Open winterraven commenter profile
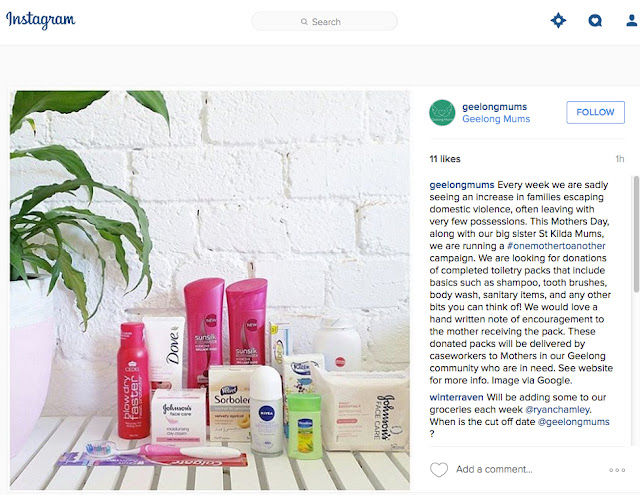 (456, 397)
